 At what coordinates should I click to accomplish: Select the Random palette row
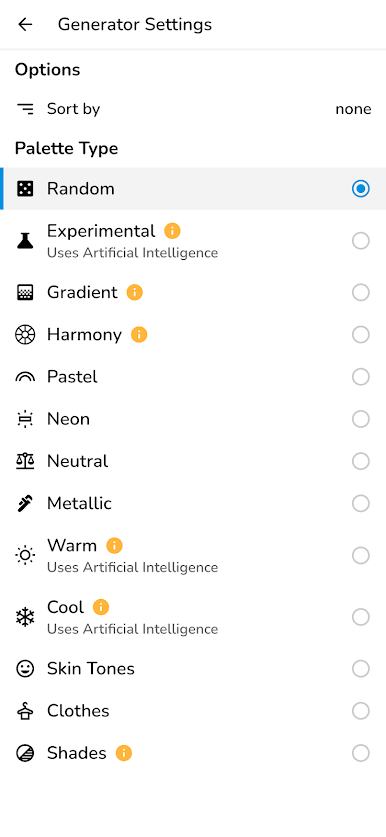(x=193, y=189)
